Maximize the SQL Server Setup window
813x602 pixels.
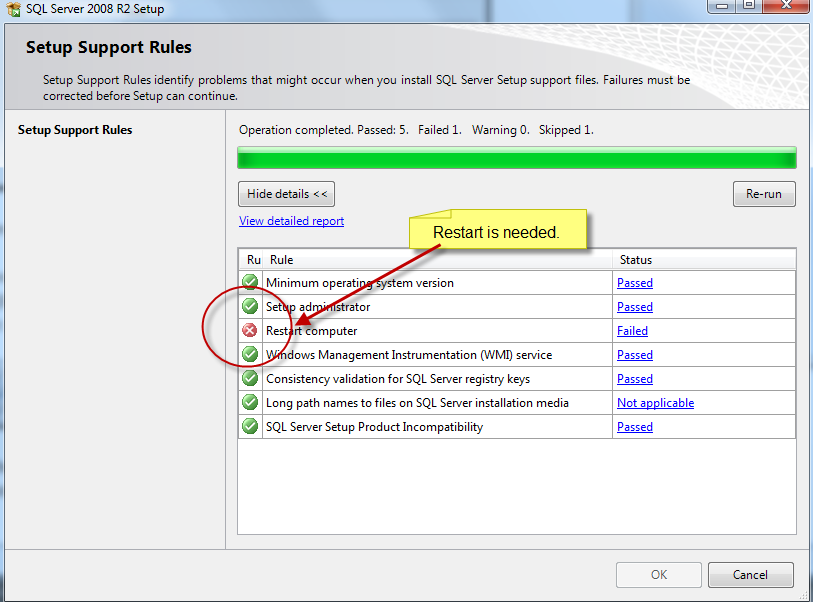[749, 5]
